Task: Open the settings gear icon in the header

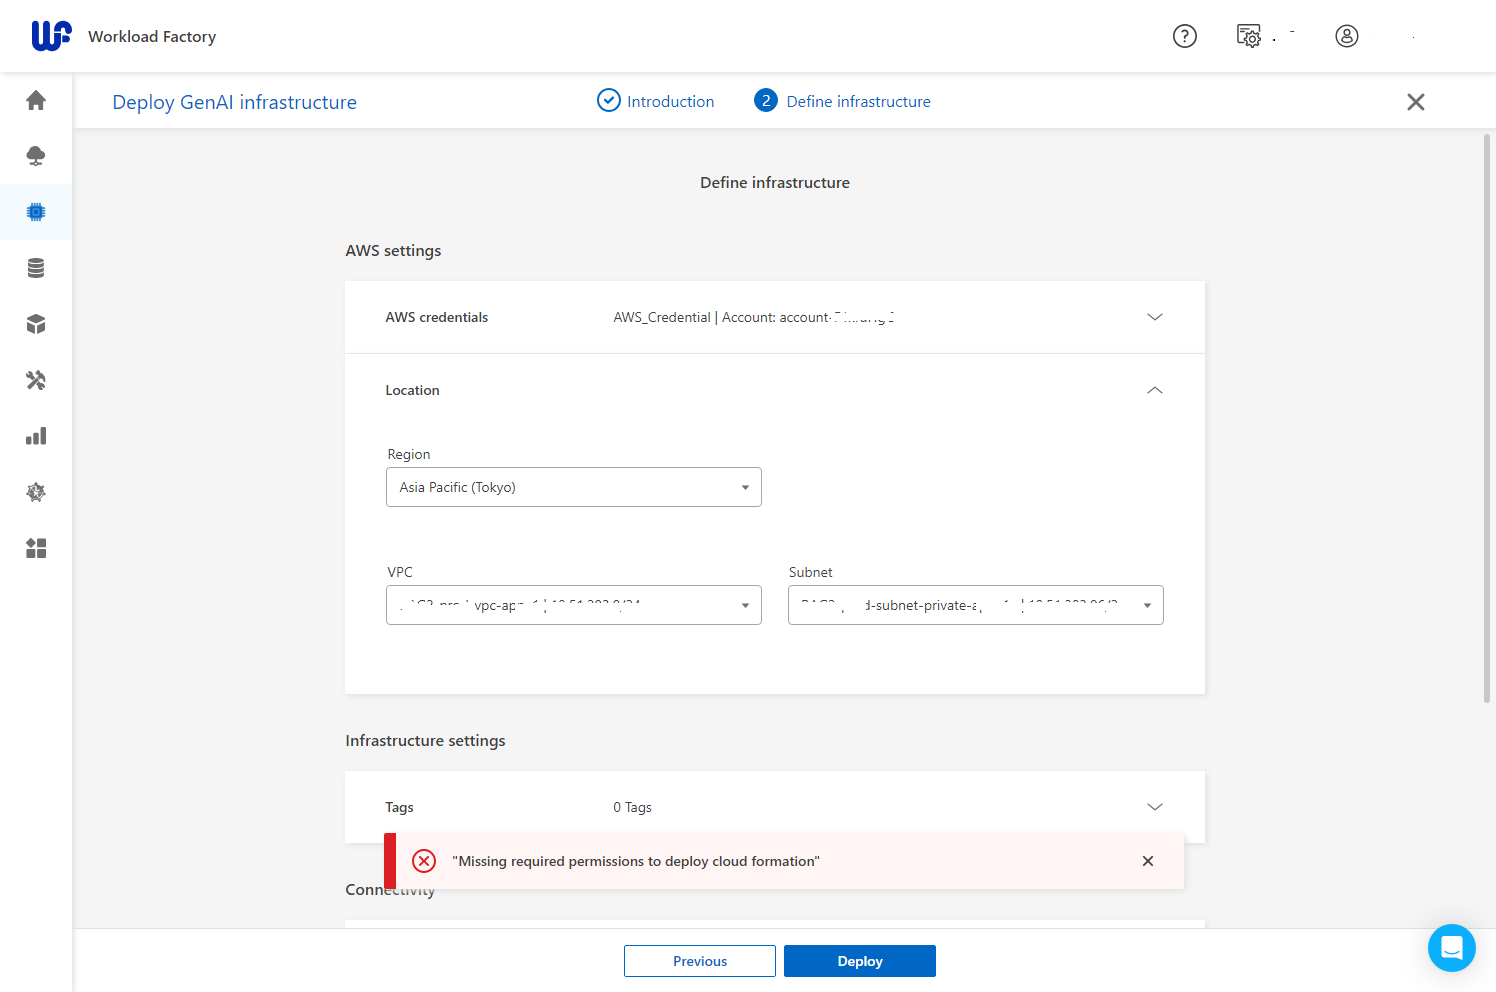Action: tap(1248, 36)
